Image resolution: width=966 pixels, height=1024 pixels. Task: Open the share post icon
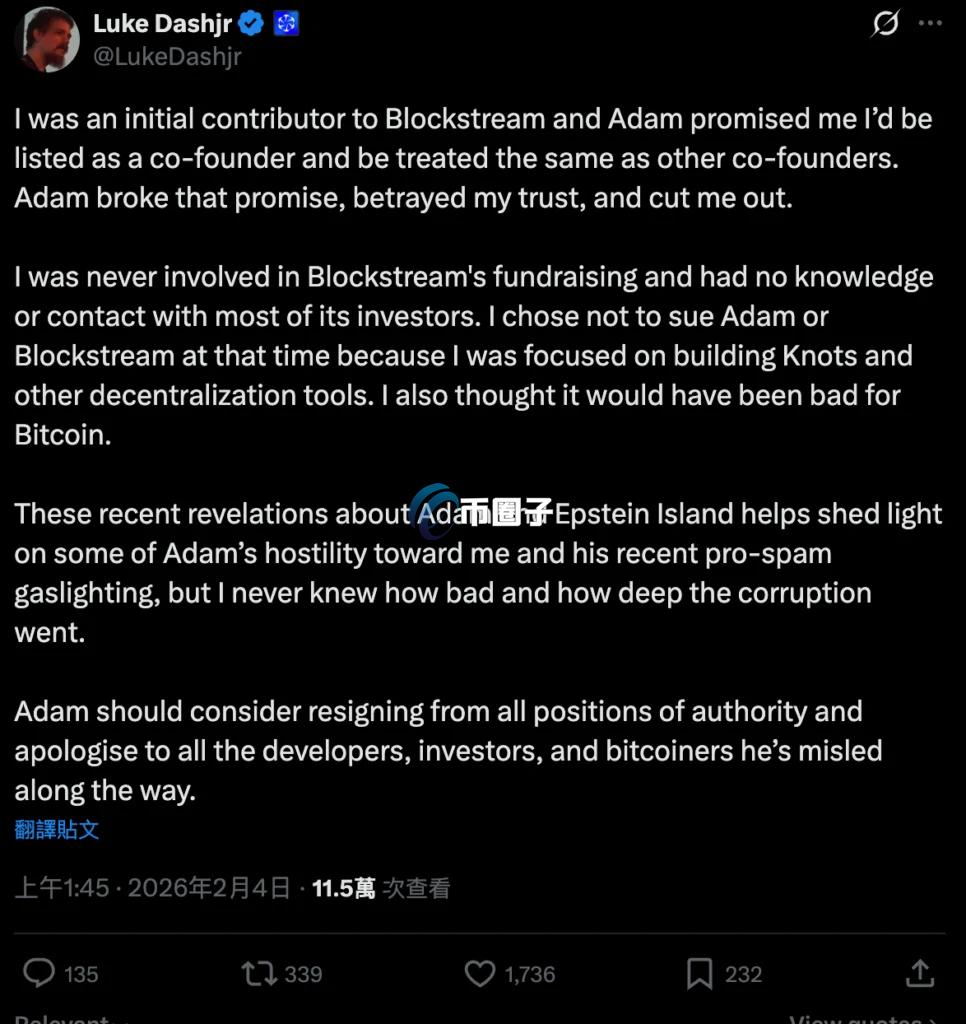pos(919,973)
